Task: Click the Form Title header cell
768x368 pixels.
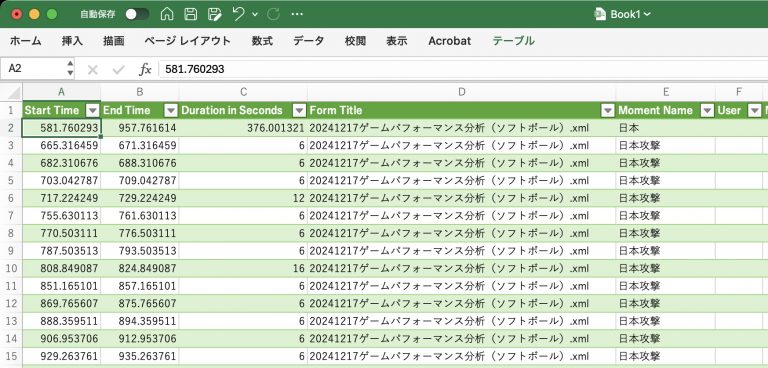Action: pyautogui.click(x=461, y=111)
